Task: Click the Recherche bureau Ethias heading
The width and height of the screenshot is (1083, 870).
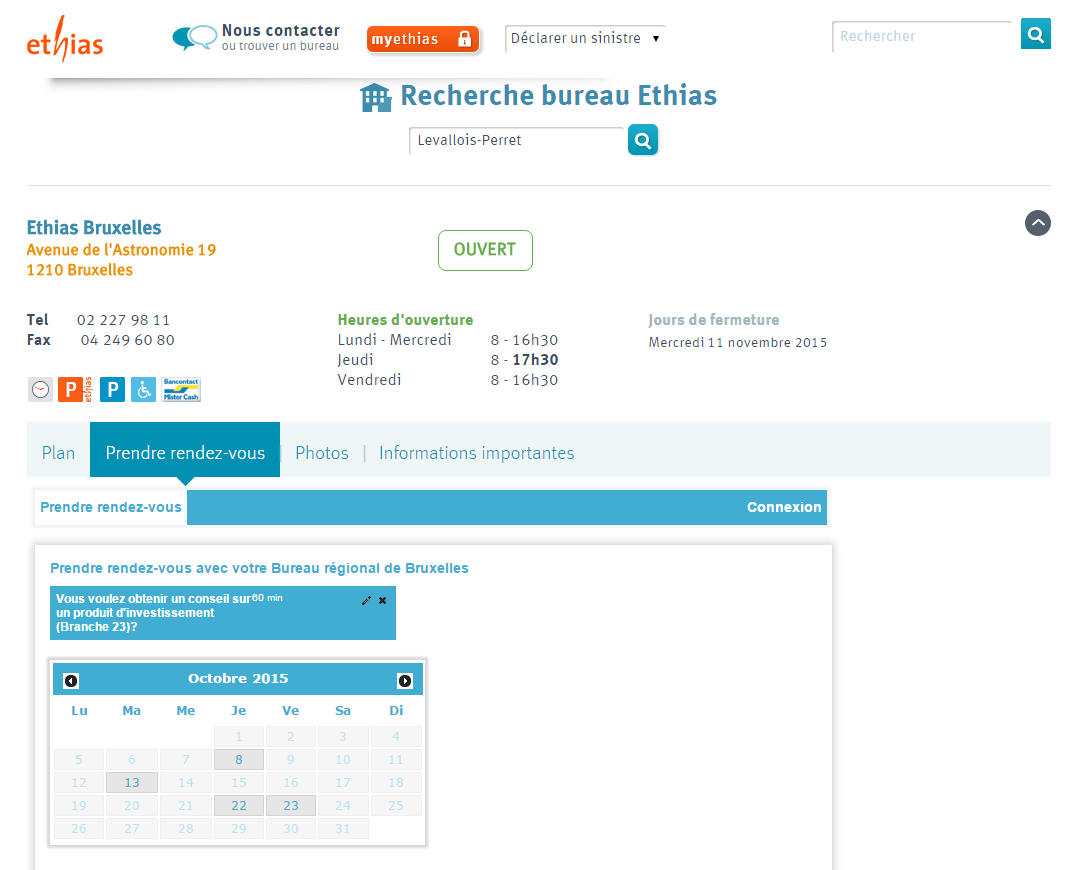Action: click(559, 96)
